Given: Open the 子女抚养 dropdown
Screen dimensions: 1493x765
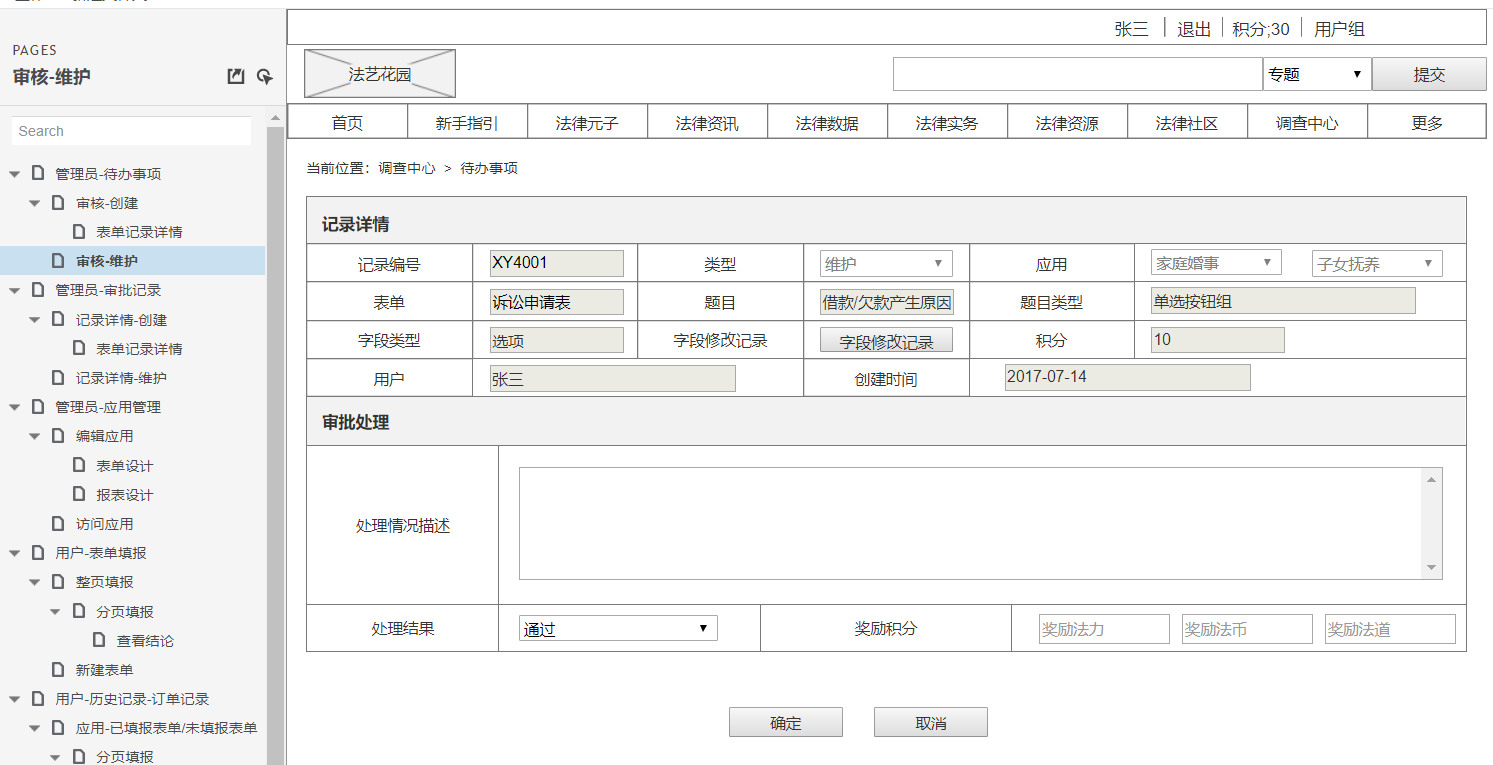Looking at the screenshot, I should click(1377, 264).
